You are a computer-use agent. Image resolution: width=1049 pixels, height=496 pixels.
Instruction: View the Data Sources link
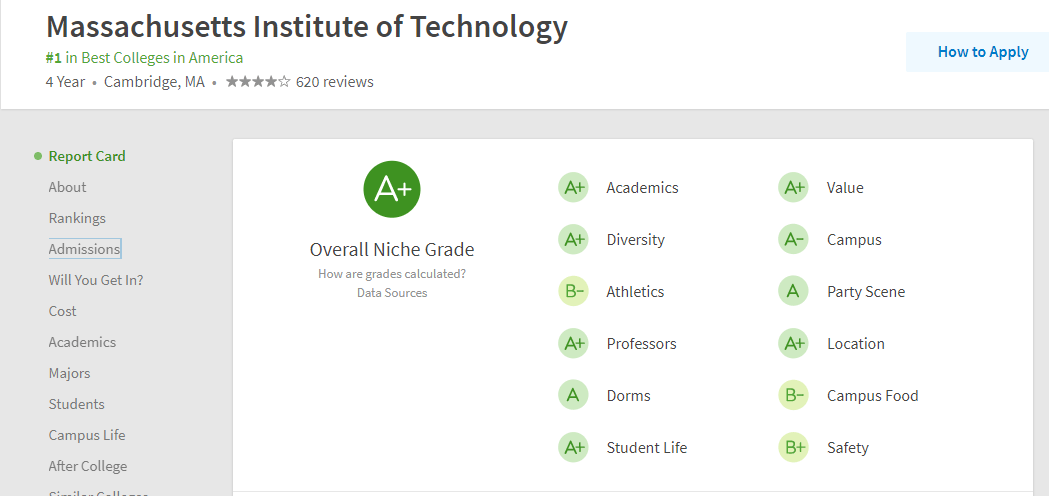click(x=392, y=293)
